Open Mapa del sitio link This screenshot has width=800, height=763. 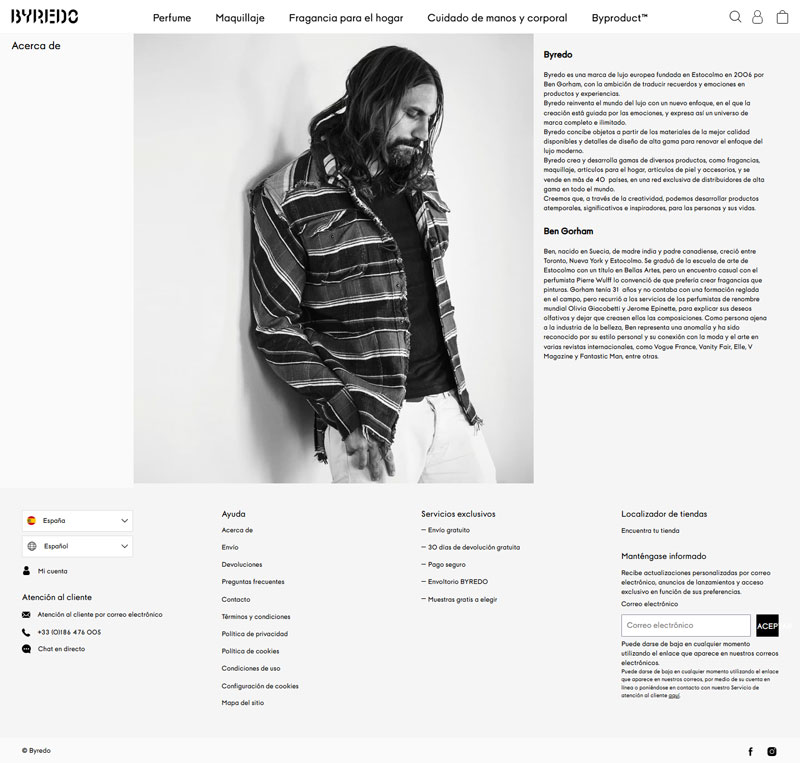243,703
